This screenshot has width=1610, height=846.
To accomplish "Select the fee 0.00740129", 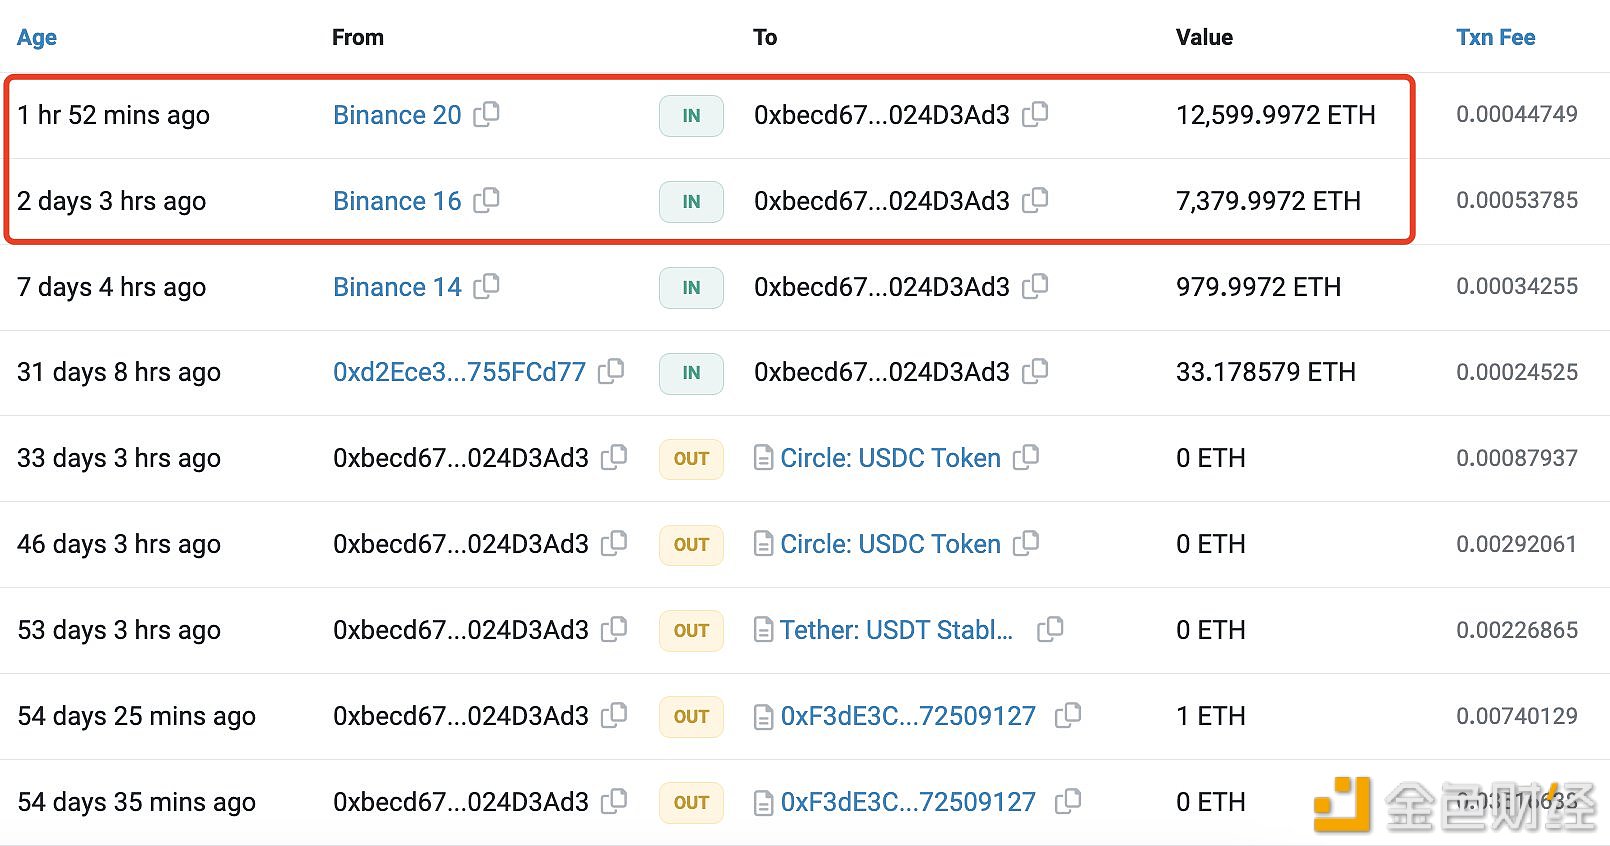I will coord(1517,716).
